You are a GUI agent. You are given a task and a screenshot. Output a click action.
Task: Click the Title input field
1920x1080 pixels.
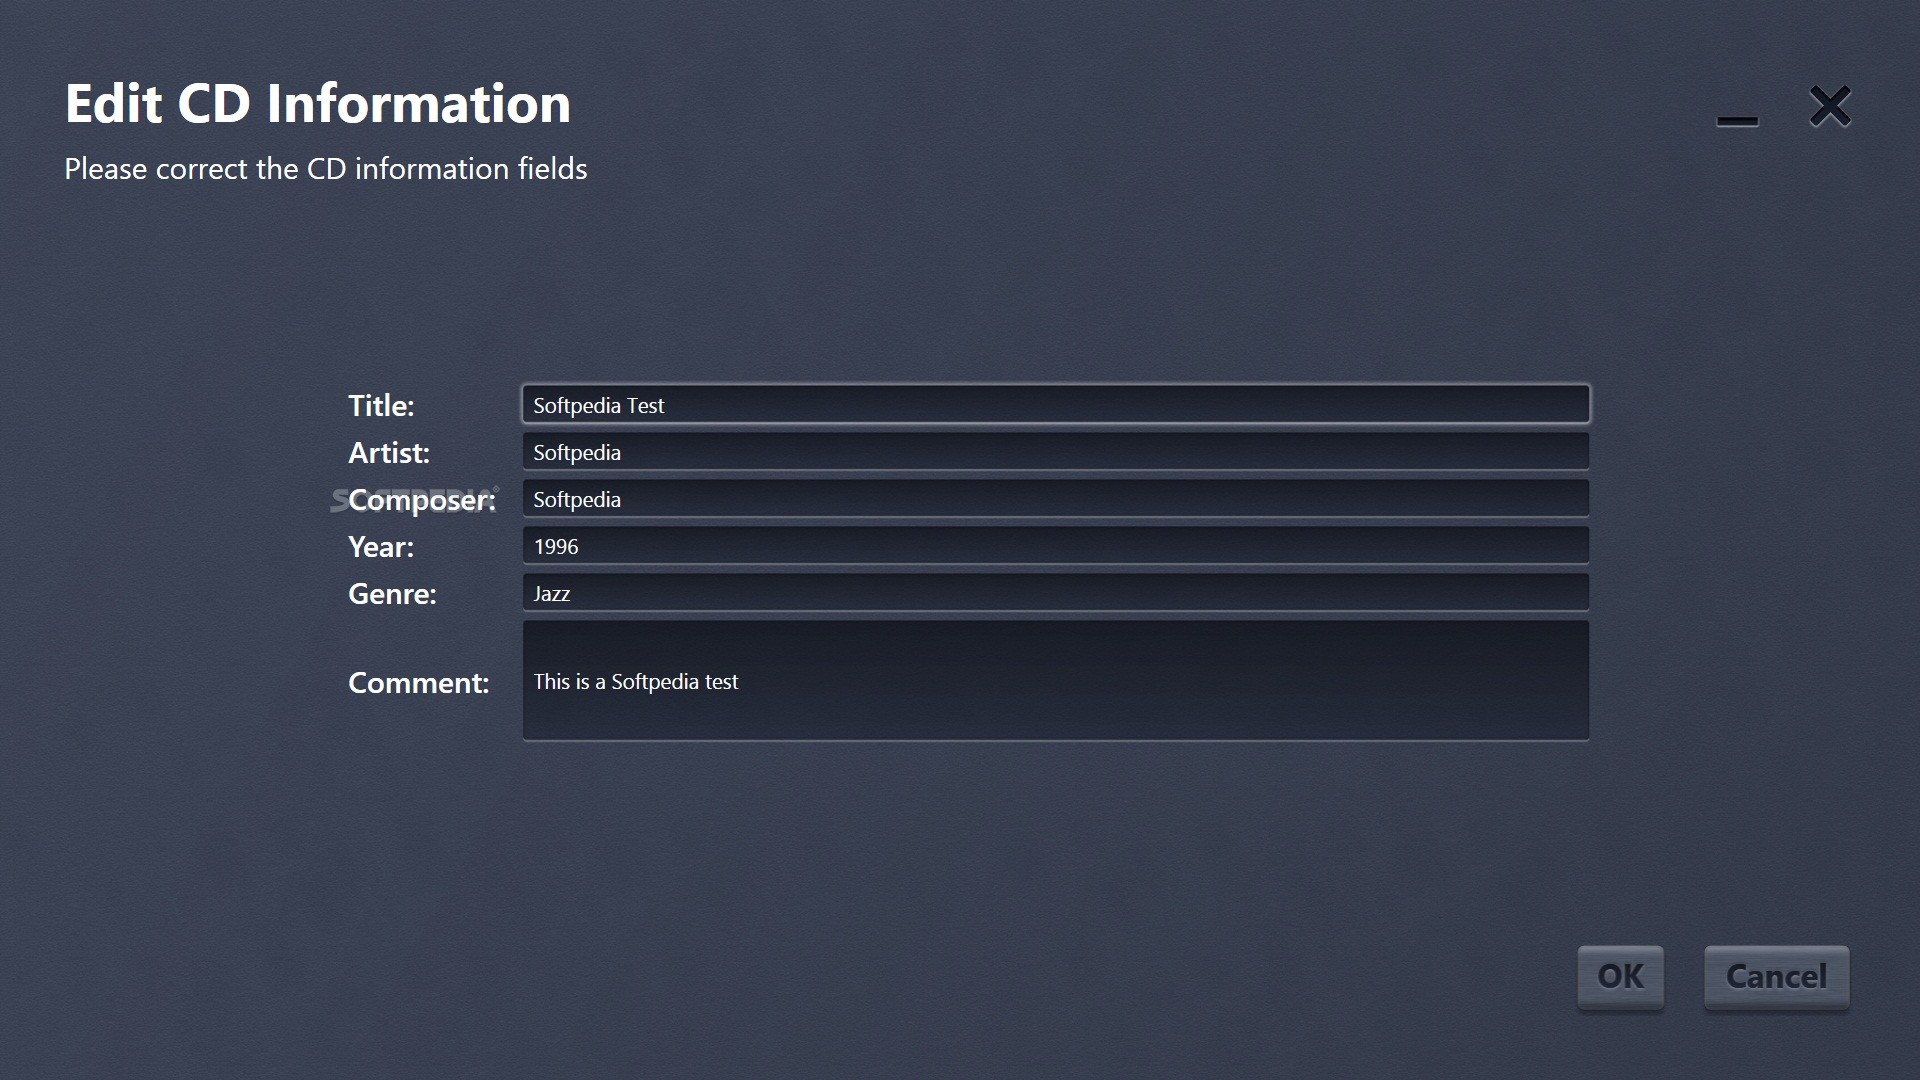[1056, 404]
